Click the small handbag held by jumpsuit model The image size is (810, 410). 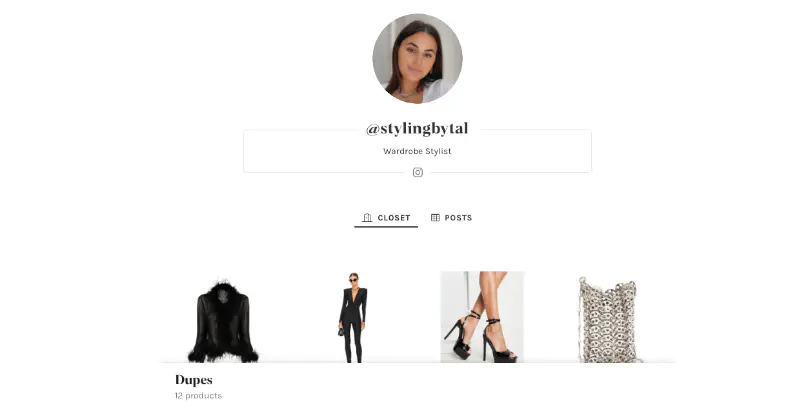click(x=341, y=331)
